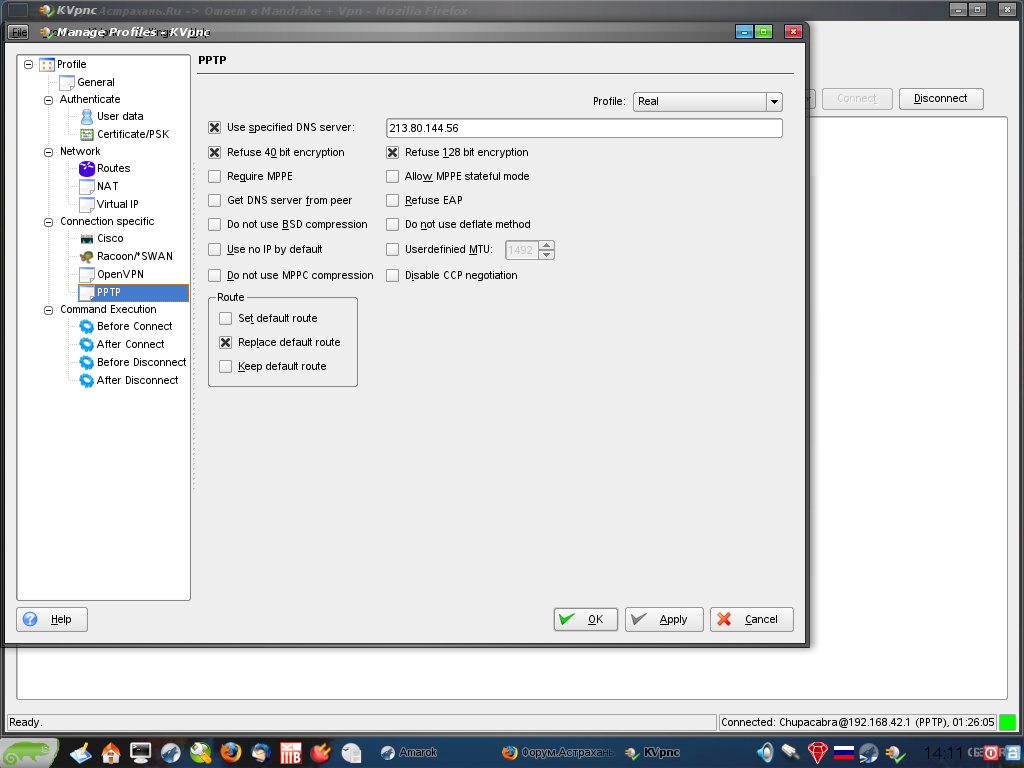This screenshot has height=768, width=1024.
Task: Select the Before Connect gear icon
Action: point(87,327)
